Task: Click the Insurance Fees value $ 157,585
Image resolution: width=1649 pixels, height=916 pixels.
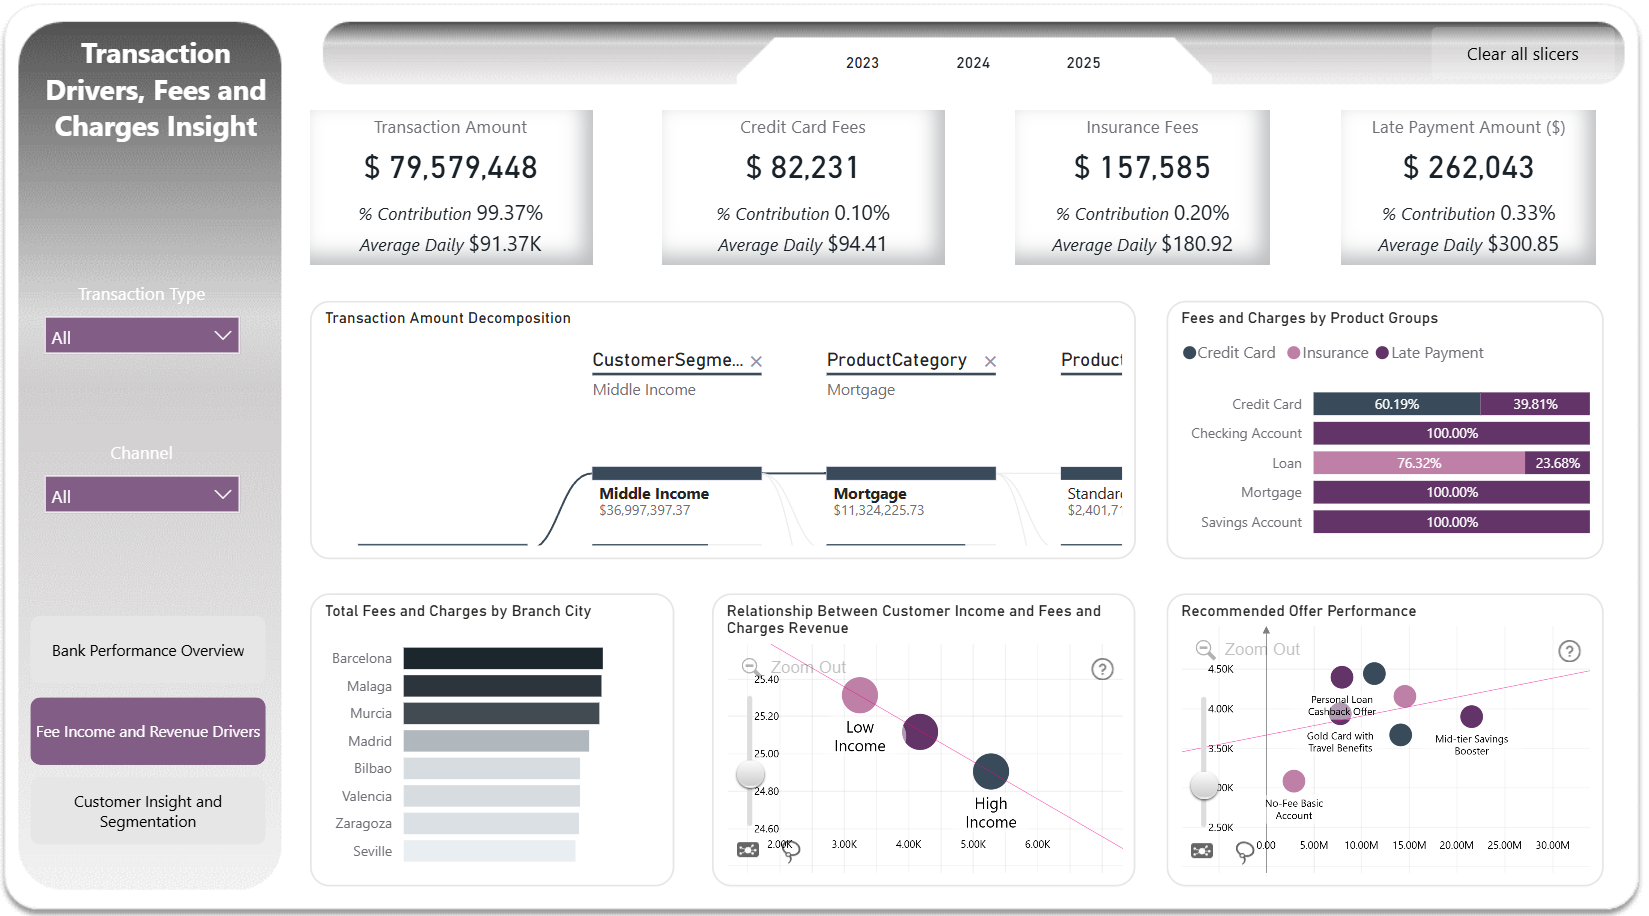Action: click(x=1142, y=168)
